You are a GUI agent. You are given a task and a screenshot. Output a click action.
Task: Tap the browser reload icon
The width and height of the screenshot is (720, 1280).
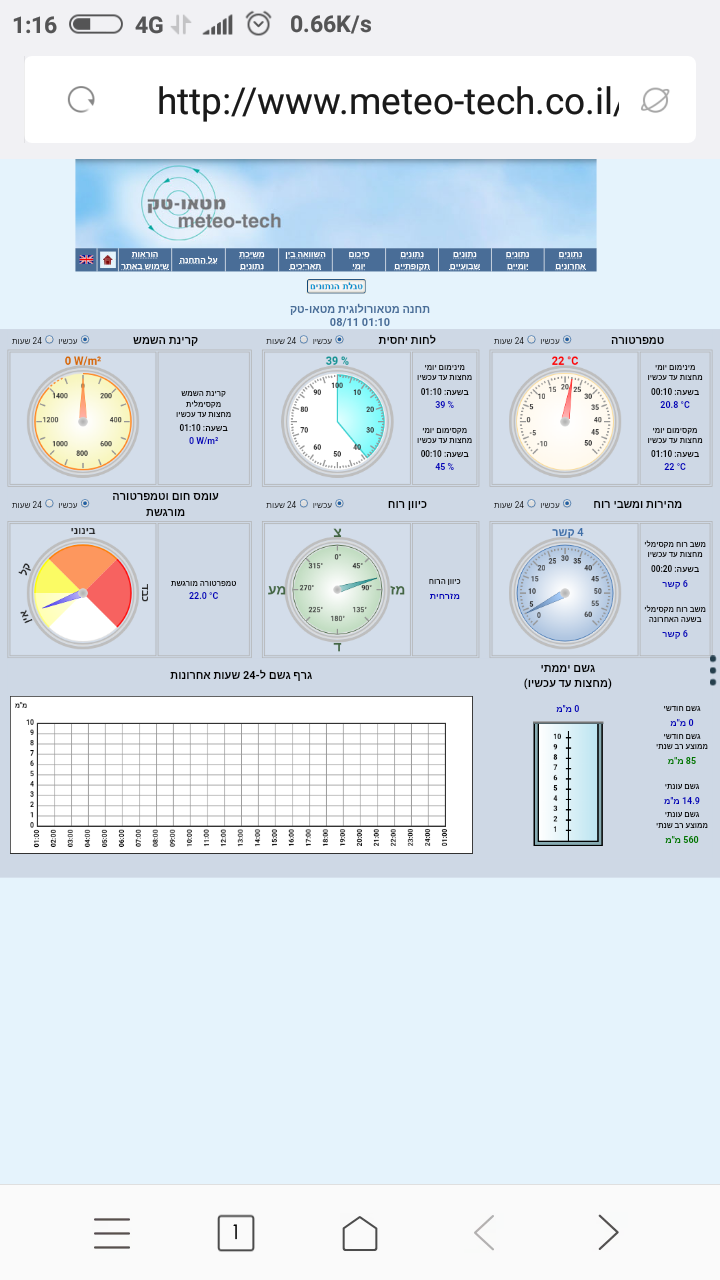80,99
